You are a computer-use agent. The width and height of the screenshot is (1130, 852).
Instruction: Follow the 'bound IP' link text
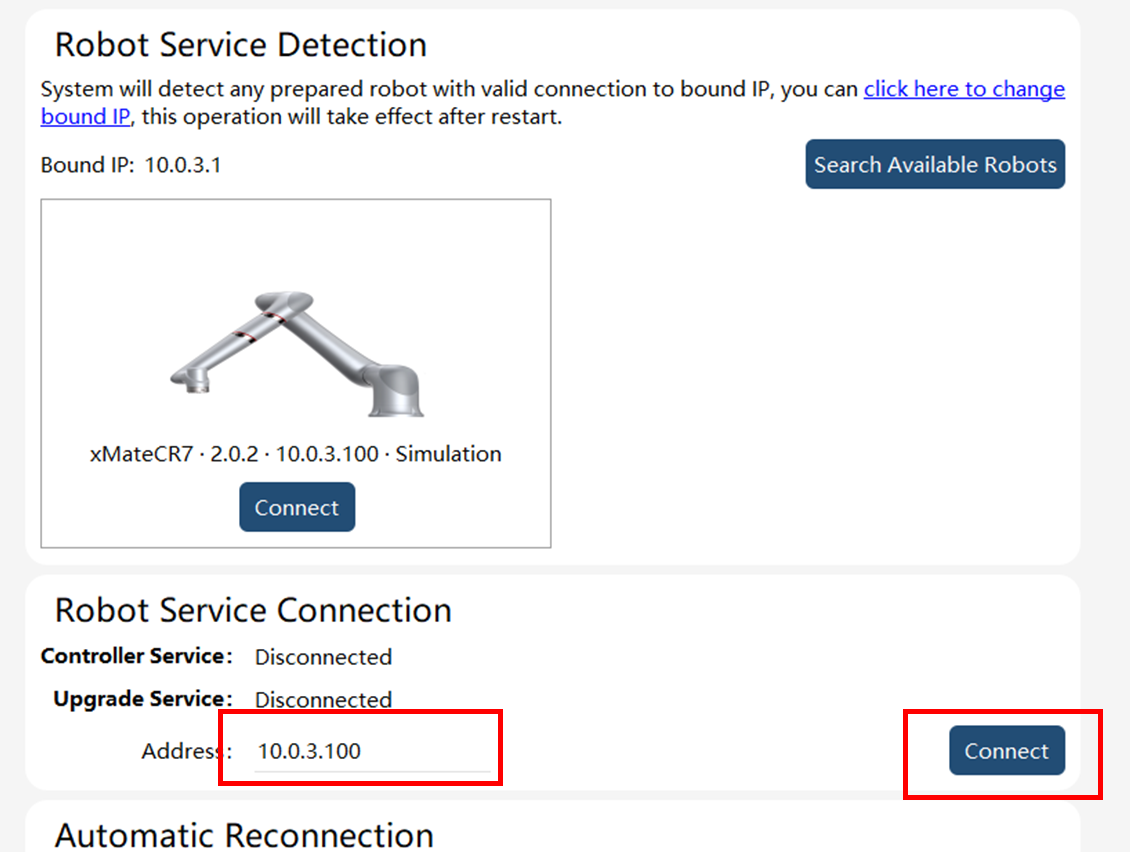85,116
